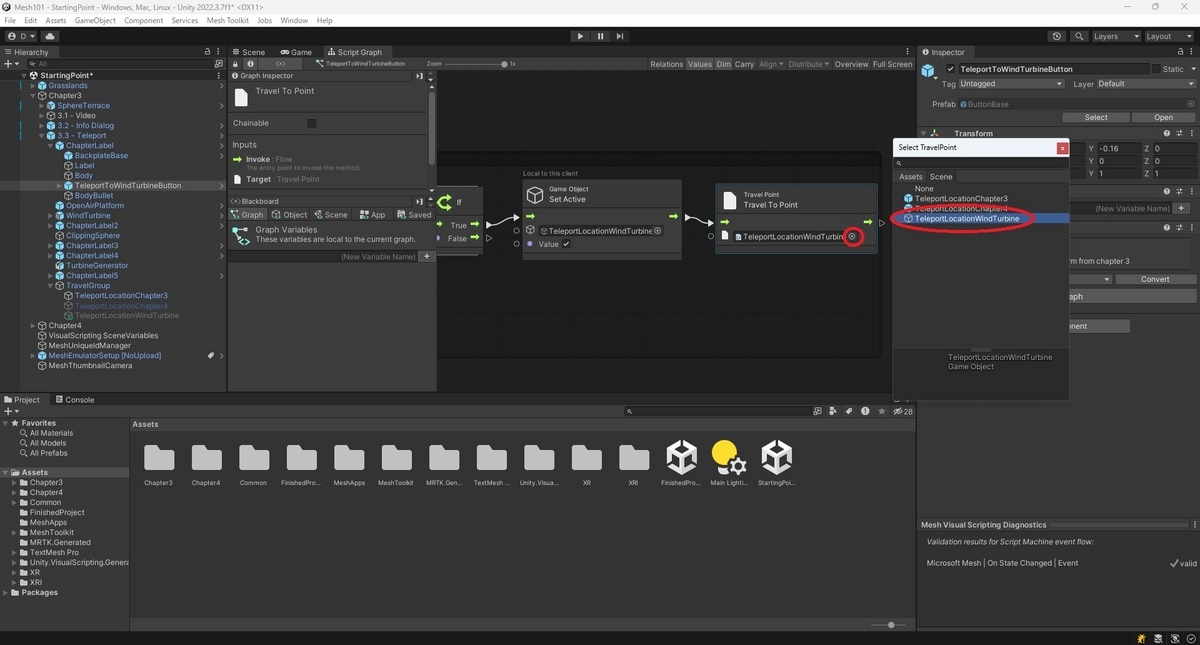Click the Inspector panel lock icon
1200x645 pixels.
[1181, 52]
